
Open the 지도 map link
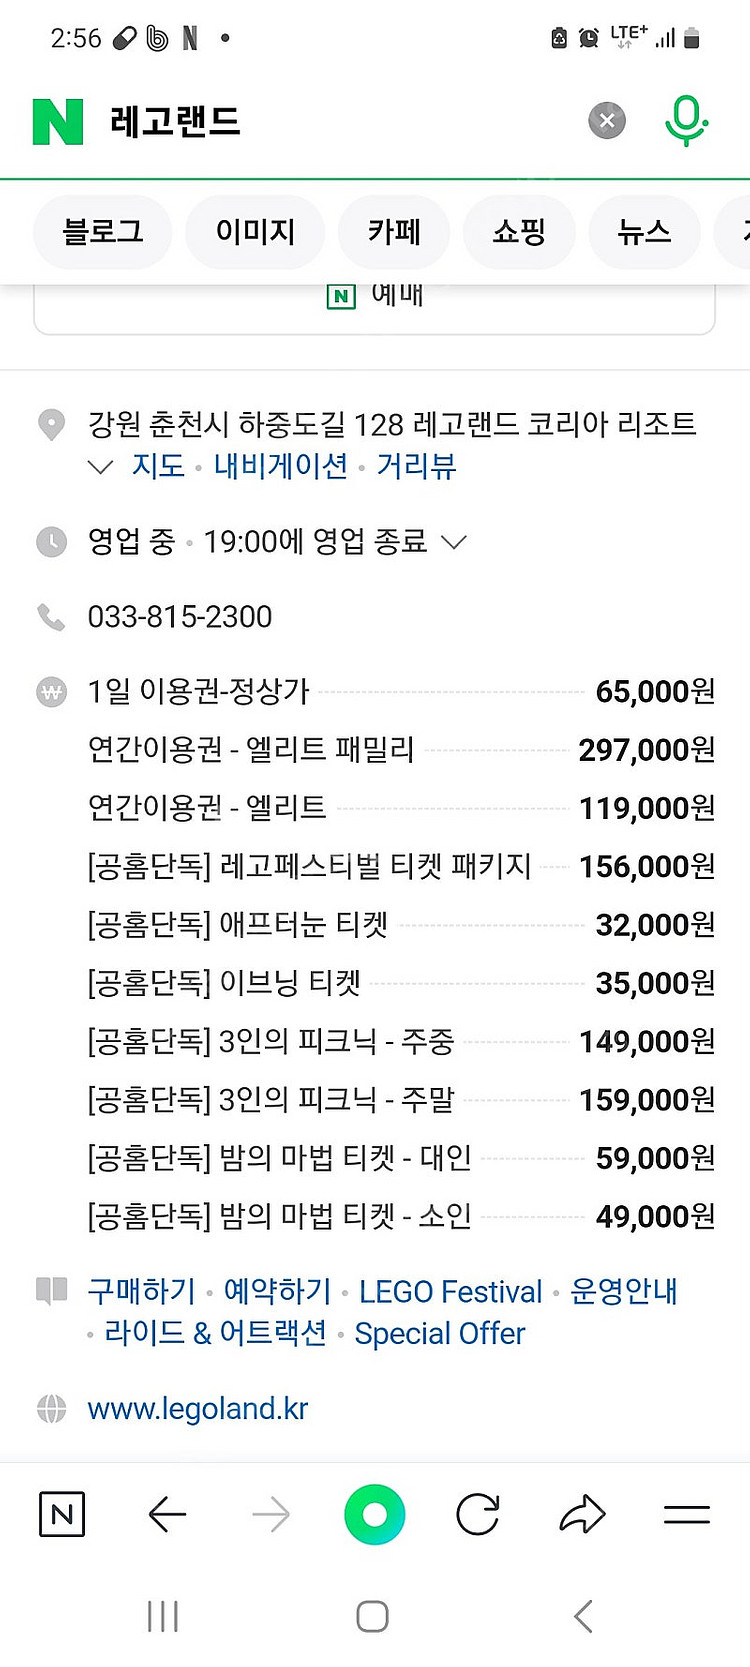click(159, 466)
